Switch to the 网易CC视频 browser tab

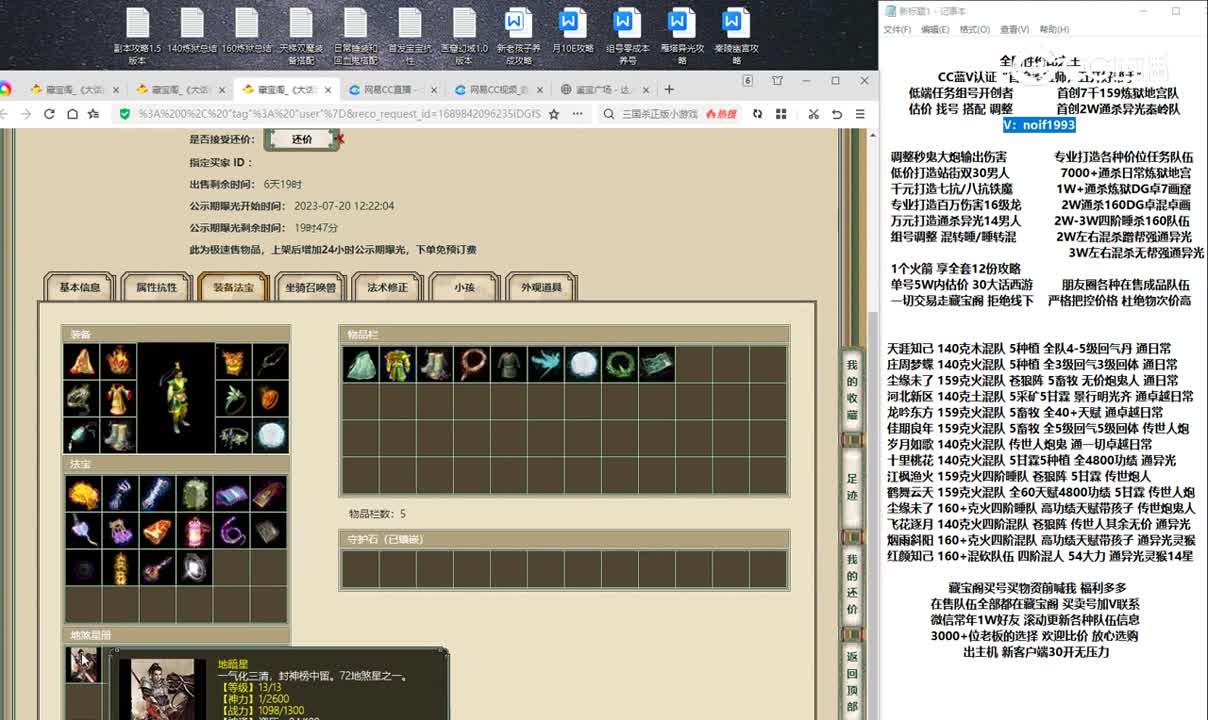(x=500, y=89)
